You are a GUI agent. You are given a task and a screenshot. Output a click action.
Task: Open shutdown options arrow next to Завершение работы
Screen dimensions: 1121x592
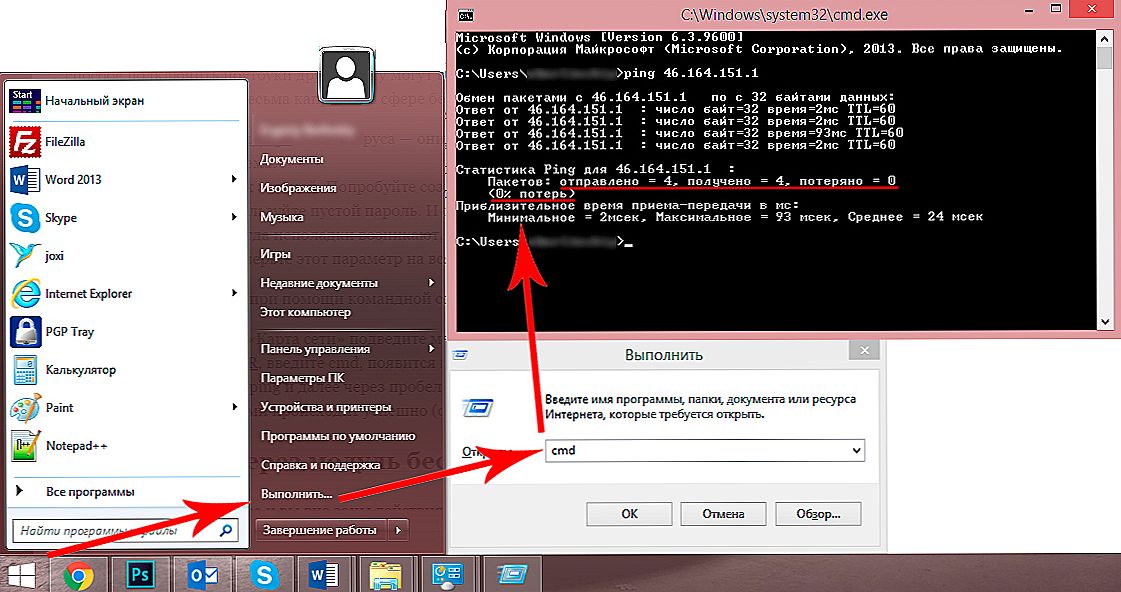398,530
